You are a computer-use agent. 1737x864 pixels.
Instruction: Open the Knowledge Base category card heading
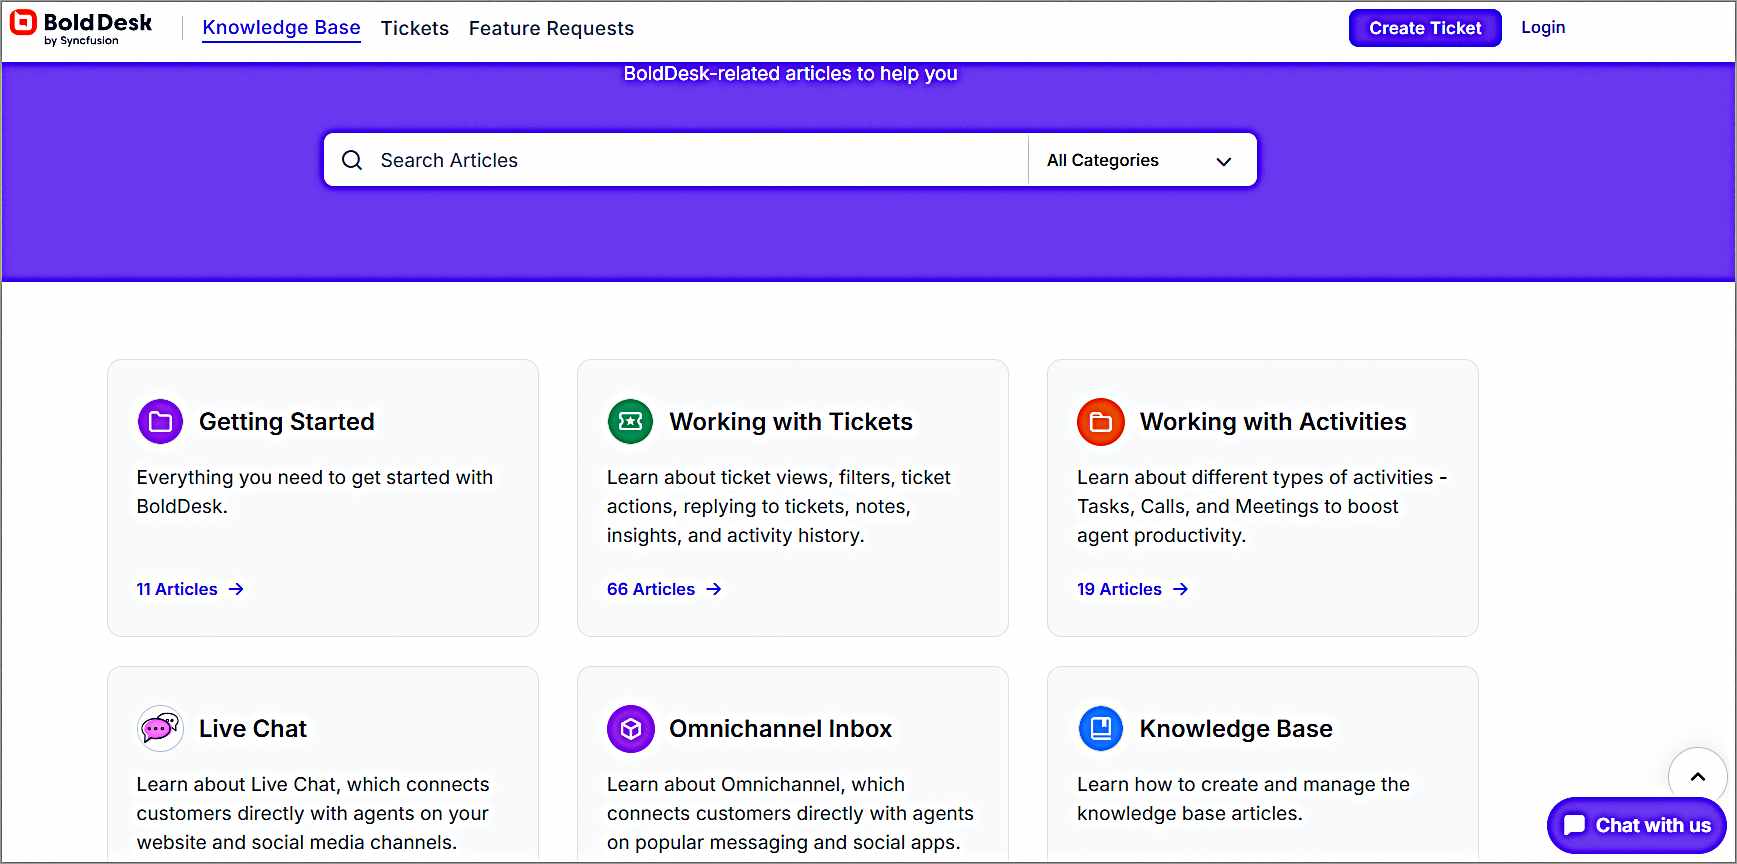[x=1236, y=729]
